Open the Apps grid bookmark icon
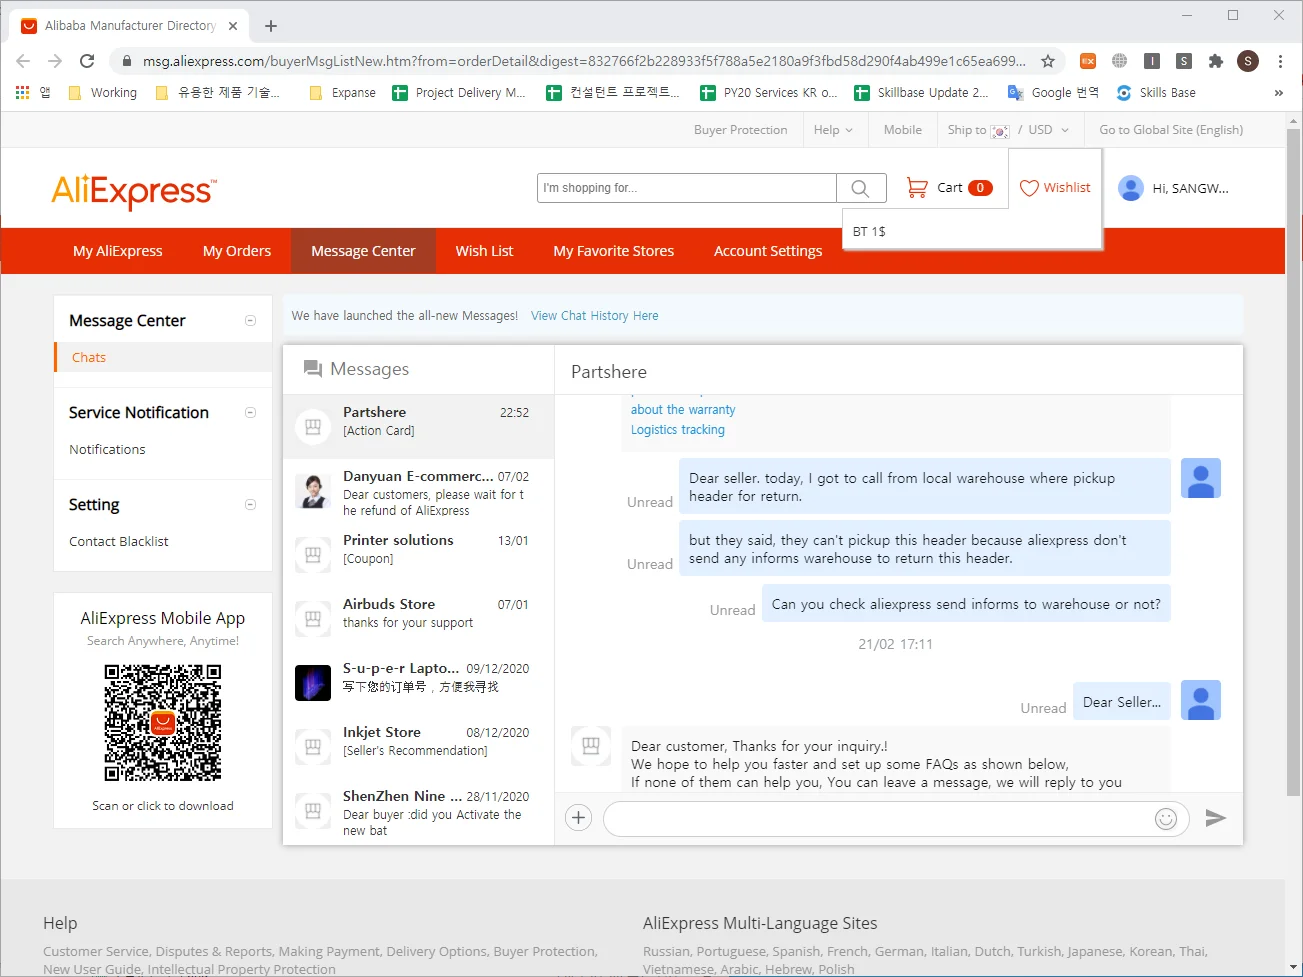 coord(23,92)
